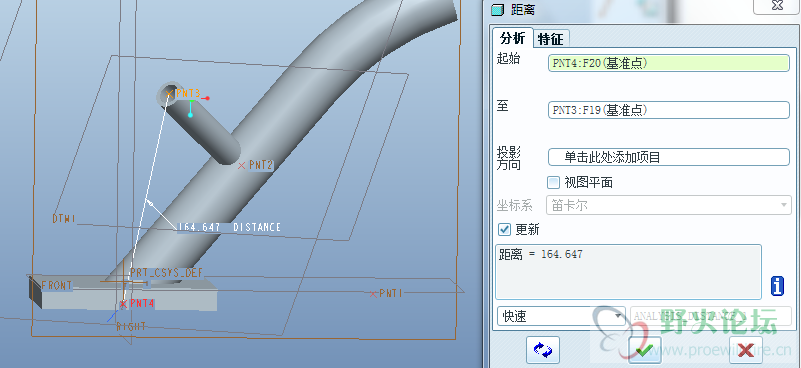Confirm the analysis with the green checkmark
Image resolution: width=801 pixels, height=368 pixels.
coord(645,350)
